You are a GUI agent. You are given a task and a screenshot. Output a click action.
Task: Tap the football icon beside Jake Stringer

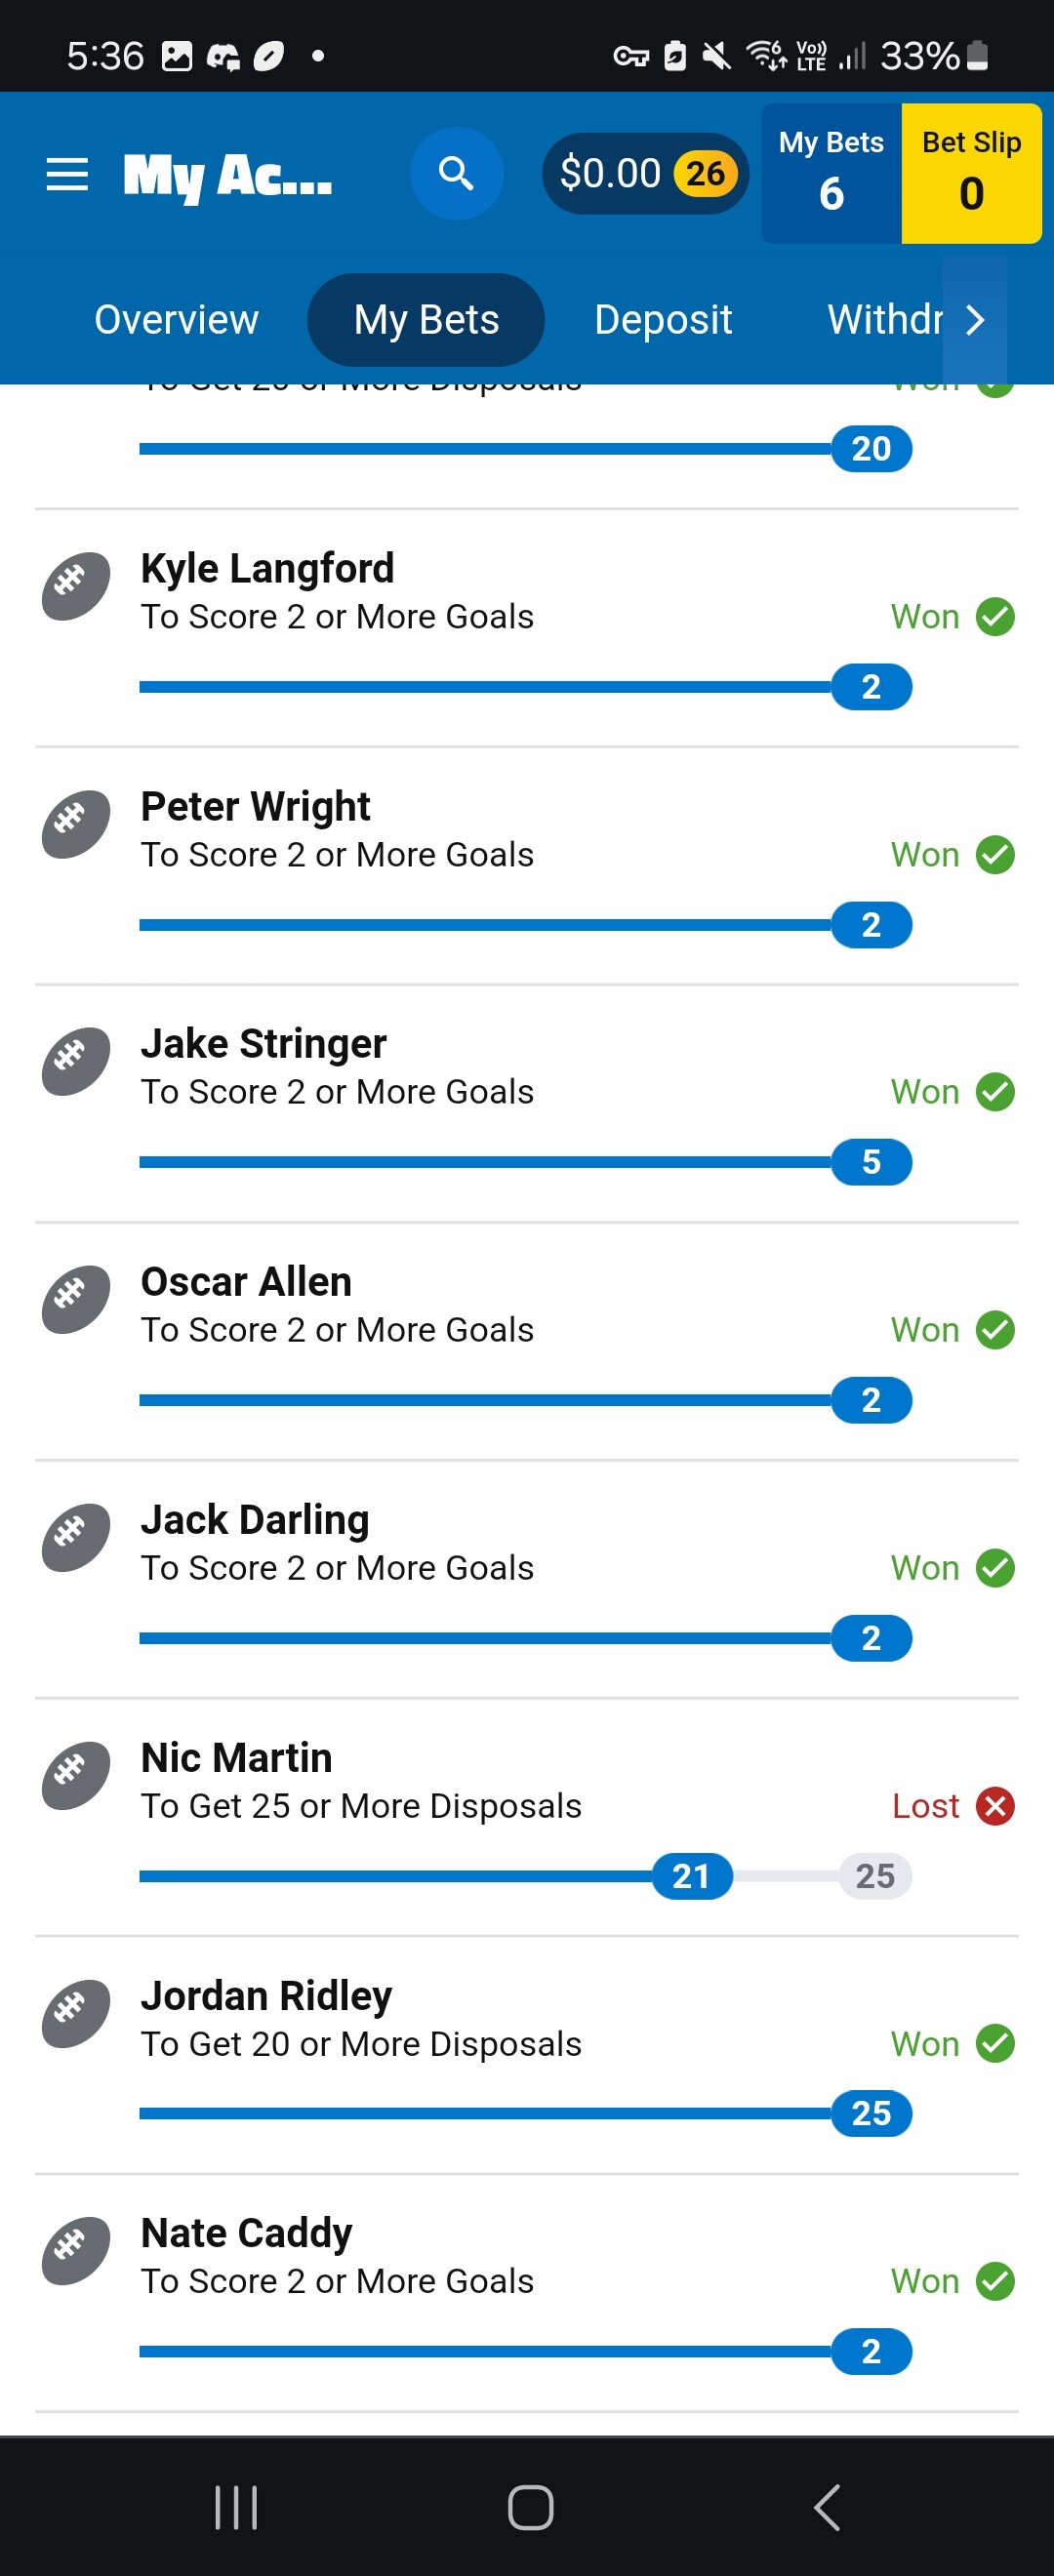point(76,1062)
